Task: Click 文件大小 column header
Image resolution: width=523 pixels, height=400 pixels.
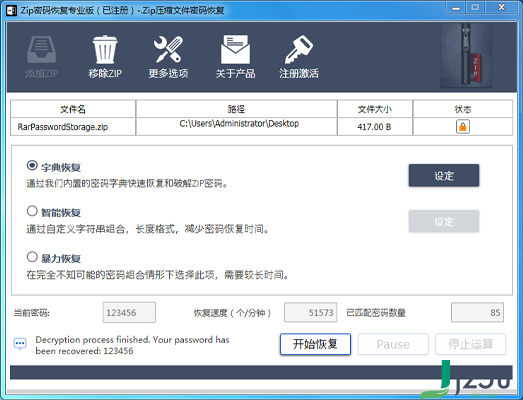Action: pyautogui.click(x=375, y=109)
